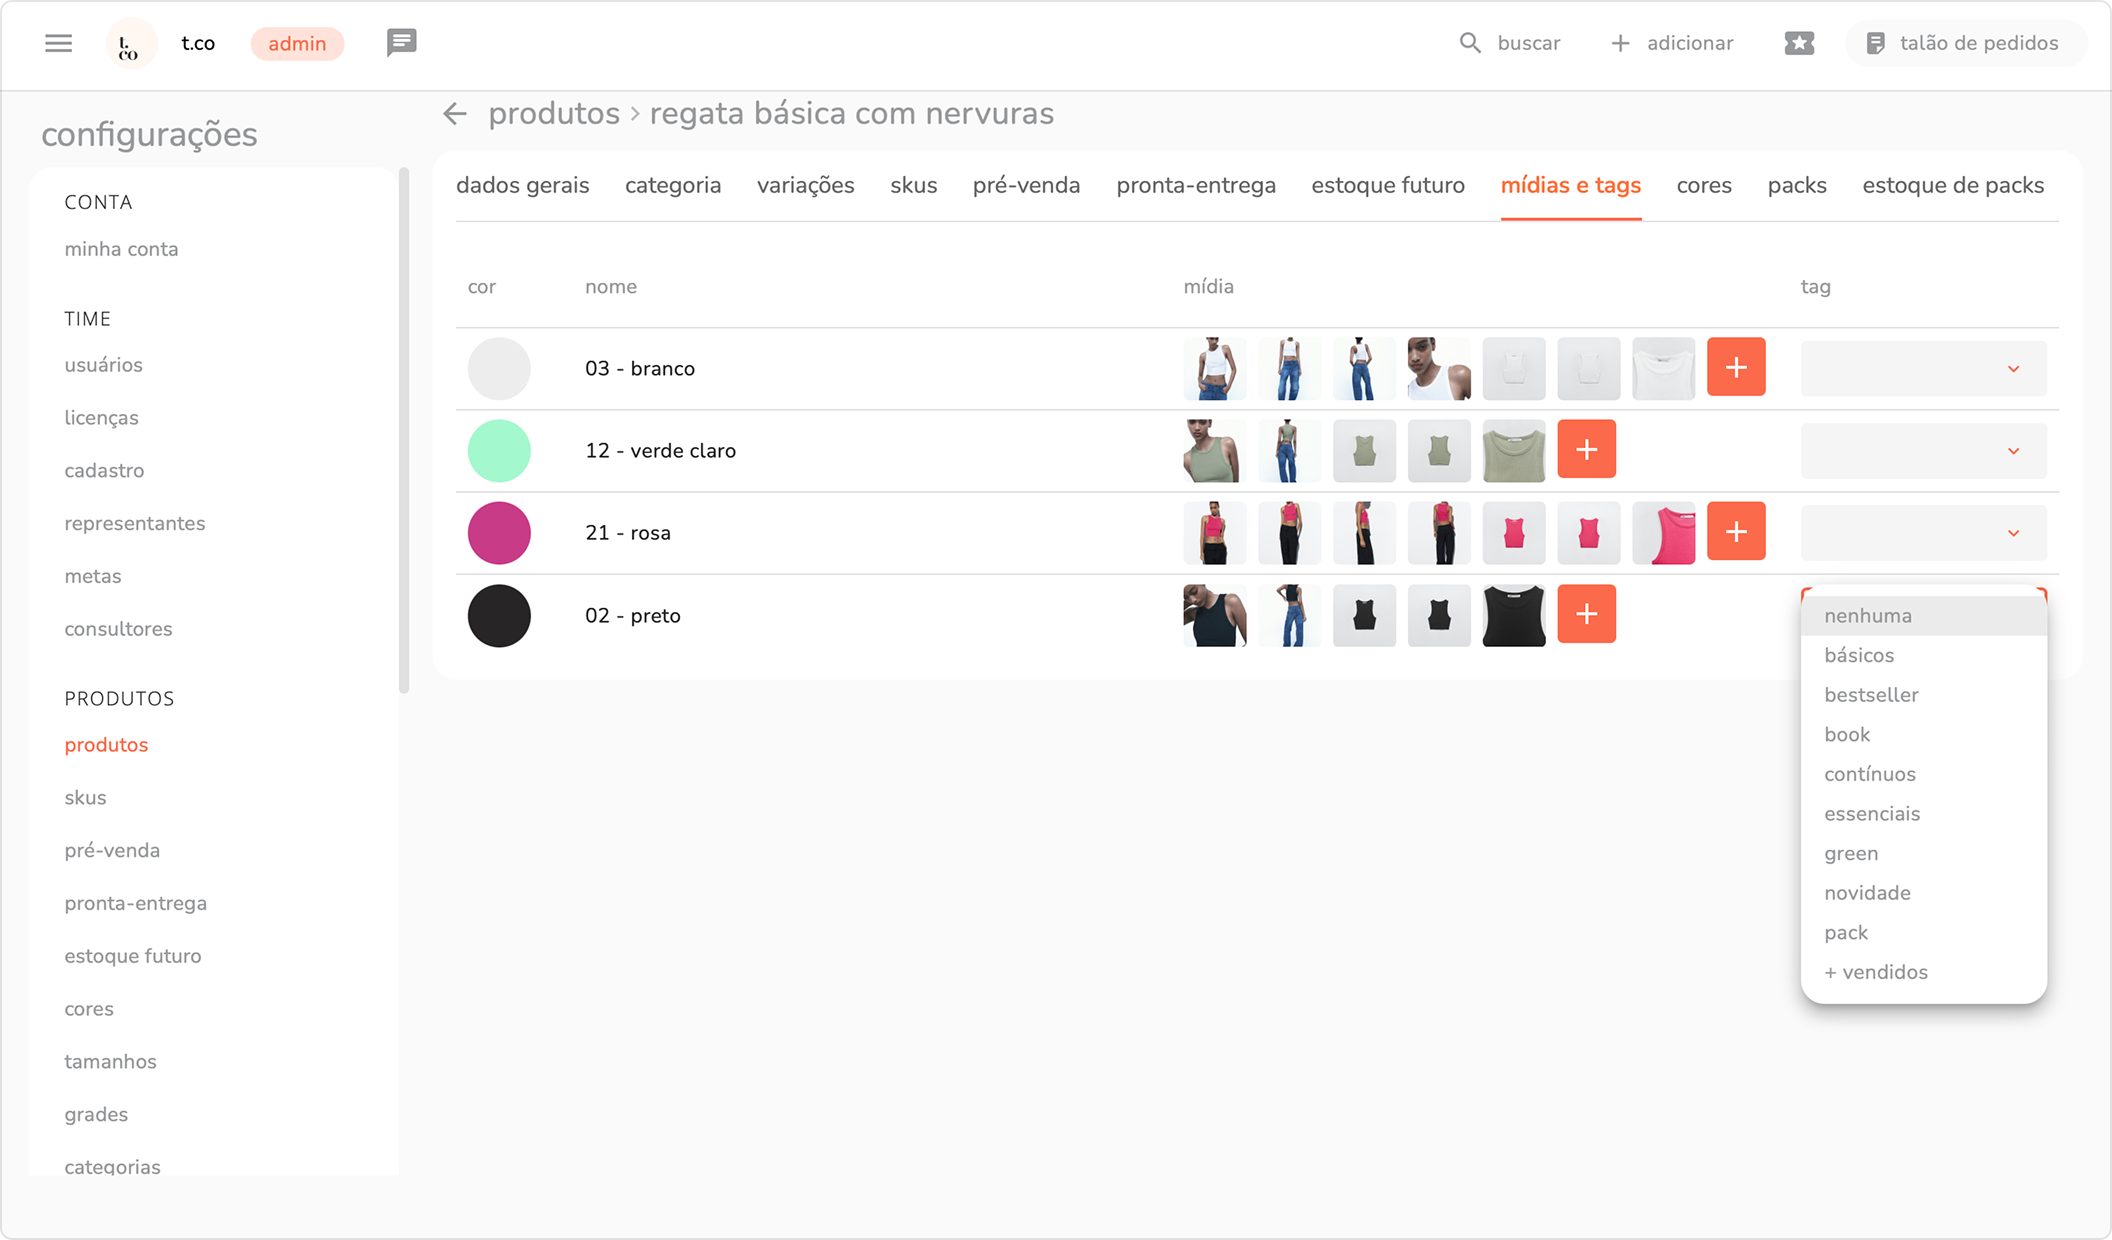Click the chat messages icon
The height and width of the screenshot is (1240, 2112).
(x=401, y=43)
